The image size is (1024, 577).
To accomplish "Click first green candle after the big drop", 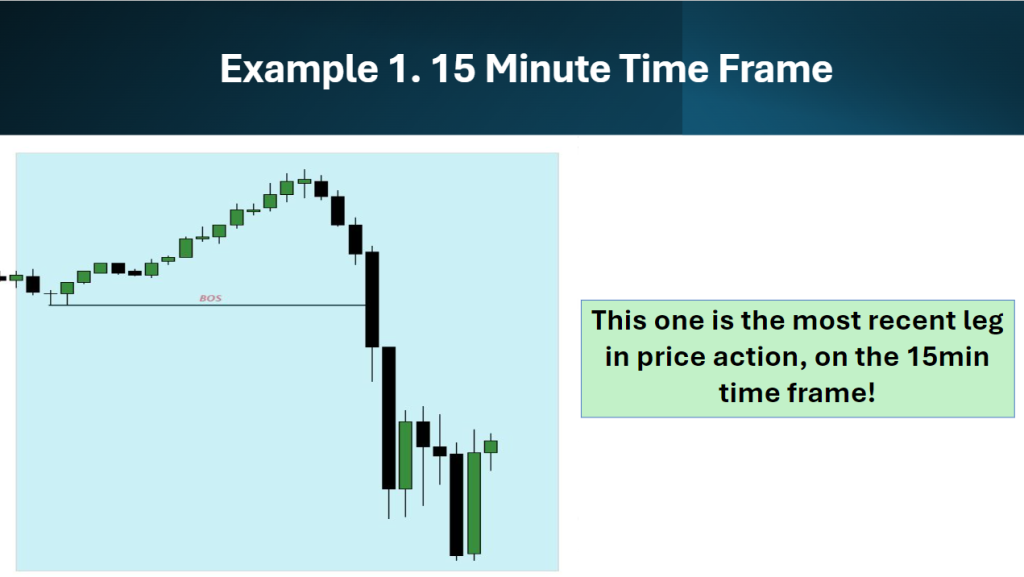I will pos(405,455).
